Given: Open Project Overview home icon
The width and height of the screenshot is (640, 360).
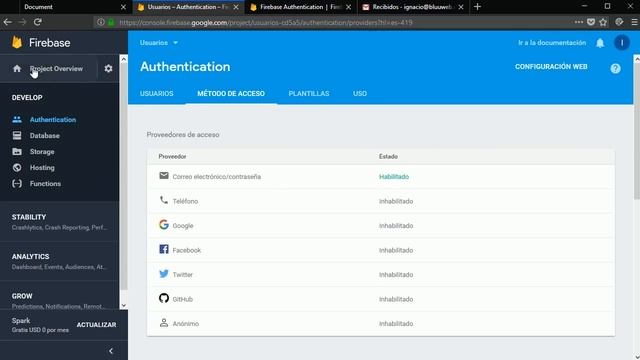Looking at the screenshot, I should point(17,69).
